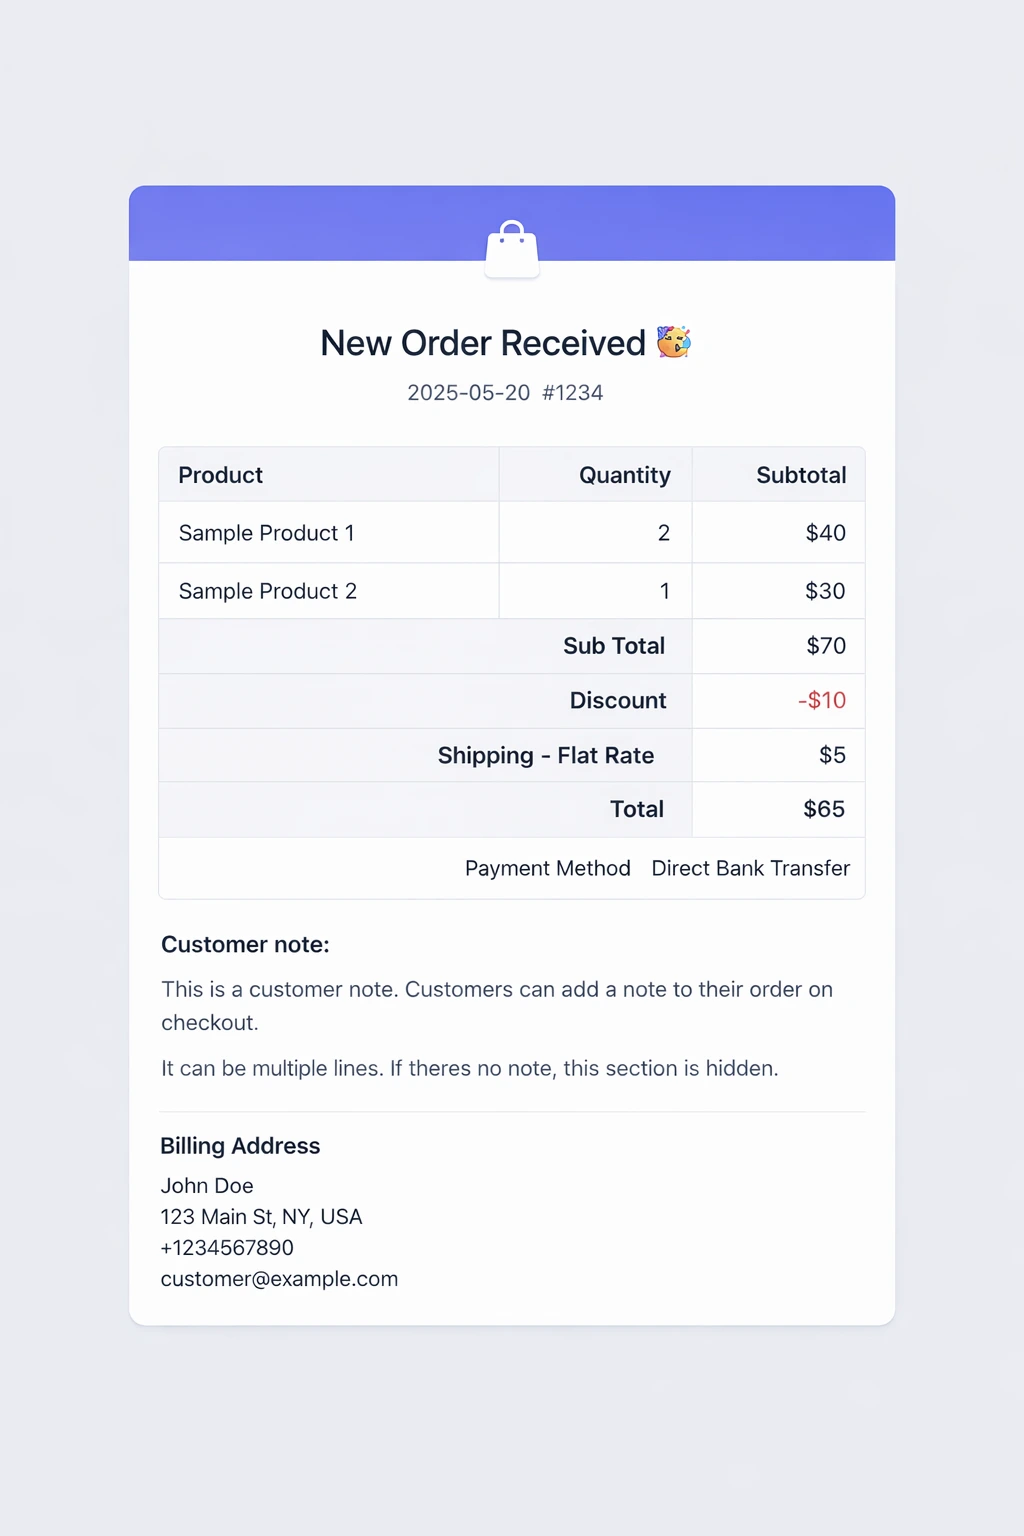Image resolution: width=1024 pixels, height=1536 pixels.
Task: Click the Subtotal column header
Action: [801, 475]
